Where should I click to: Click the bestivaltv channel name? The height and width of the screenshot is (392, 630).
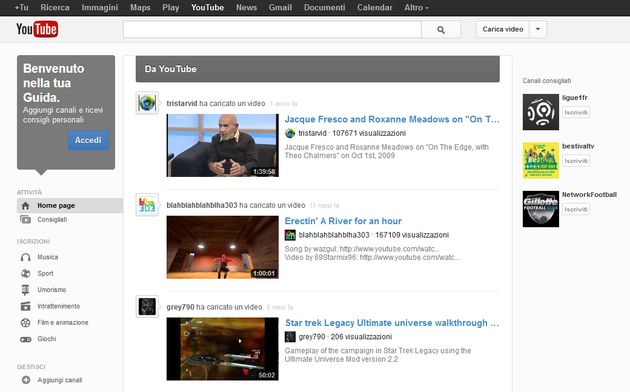click(x=578, y=146)
